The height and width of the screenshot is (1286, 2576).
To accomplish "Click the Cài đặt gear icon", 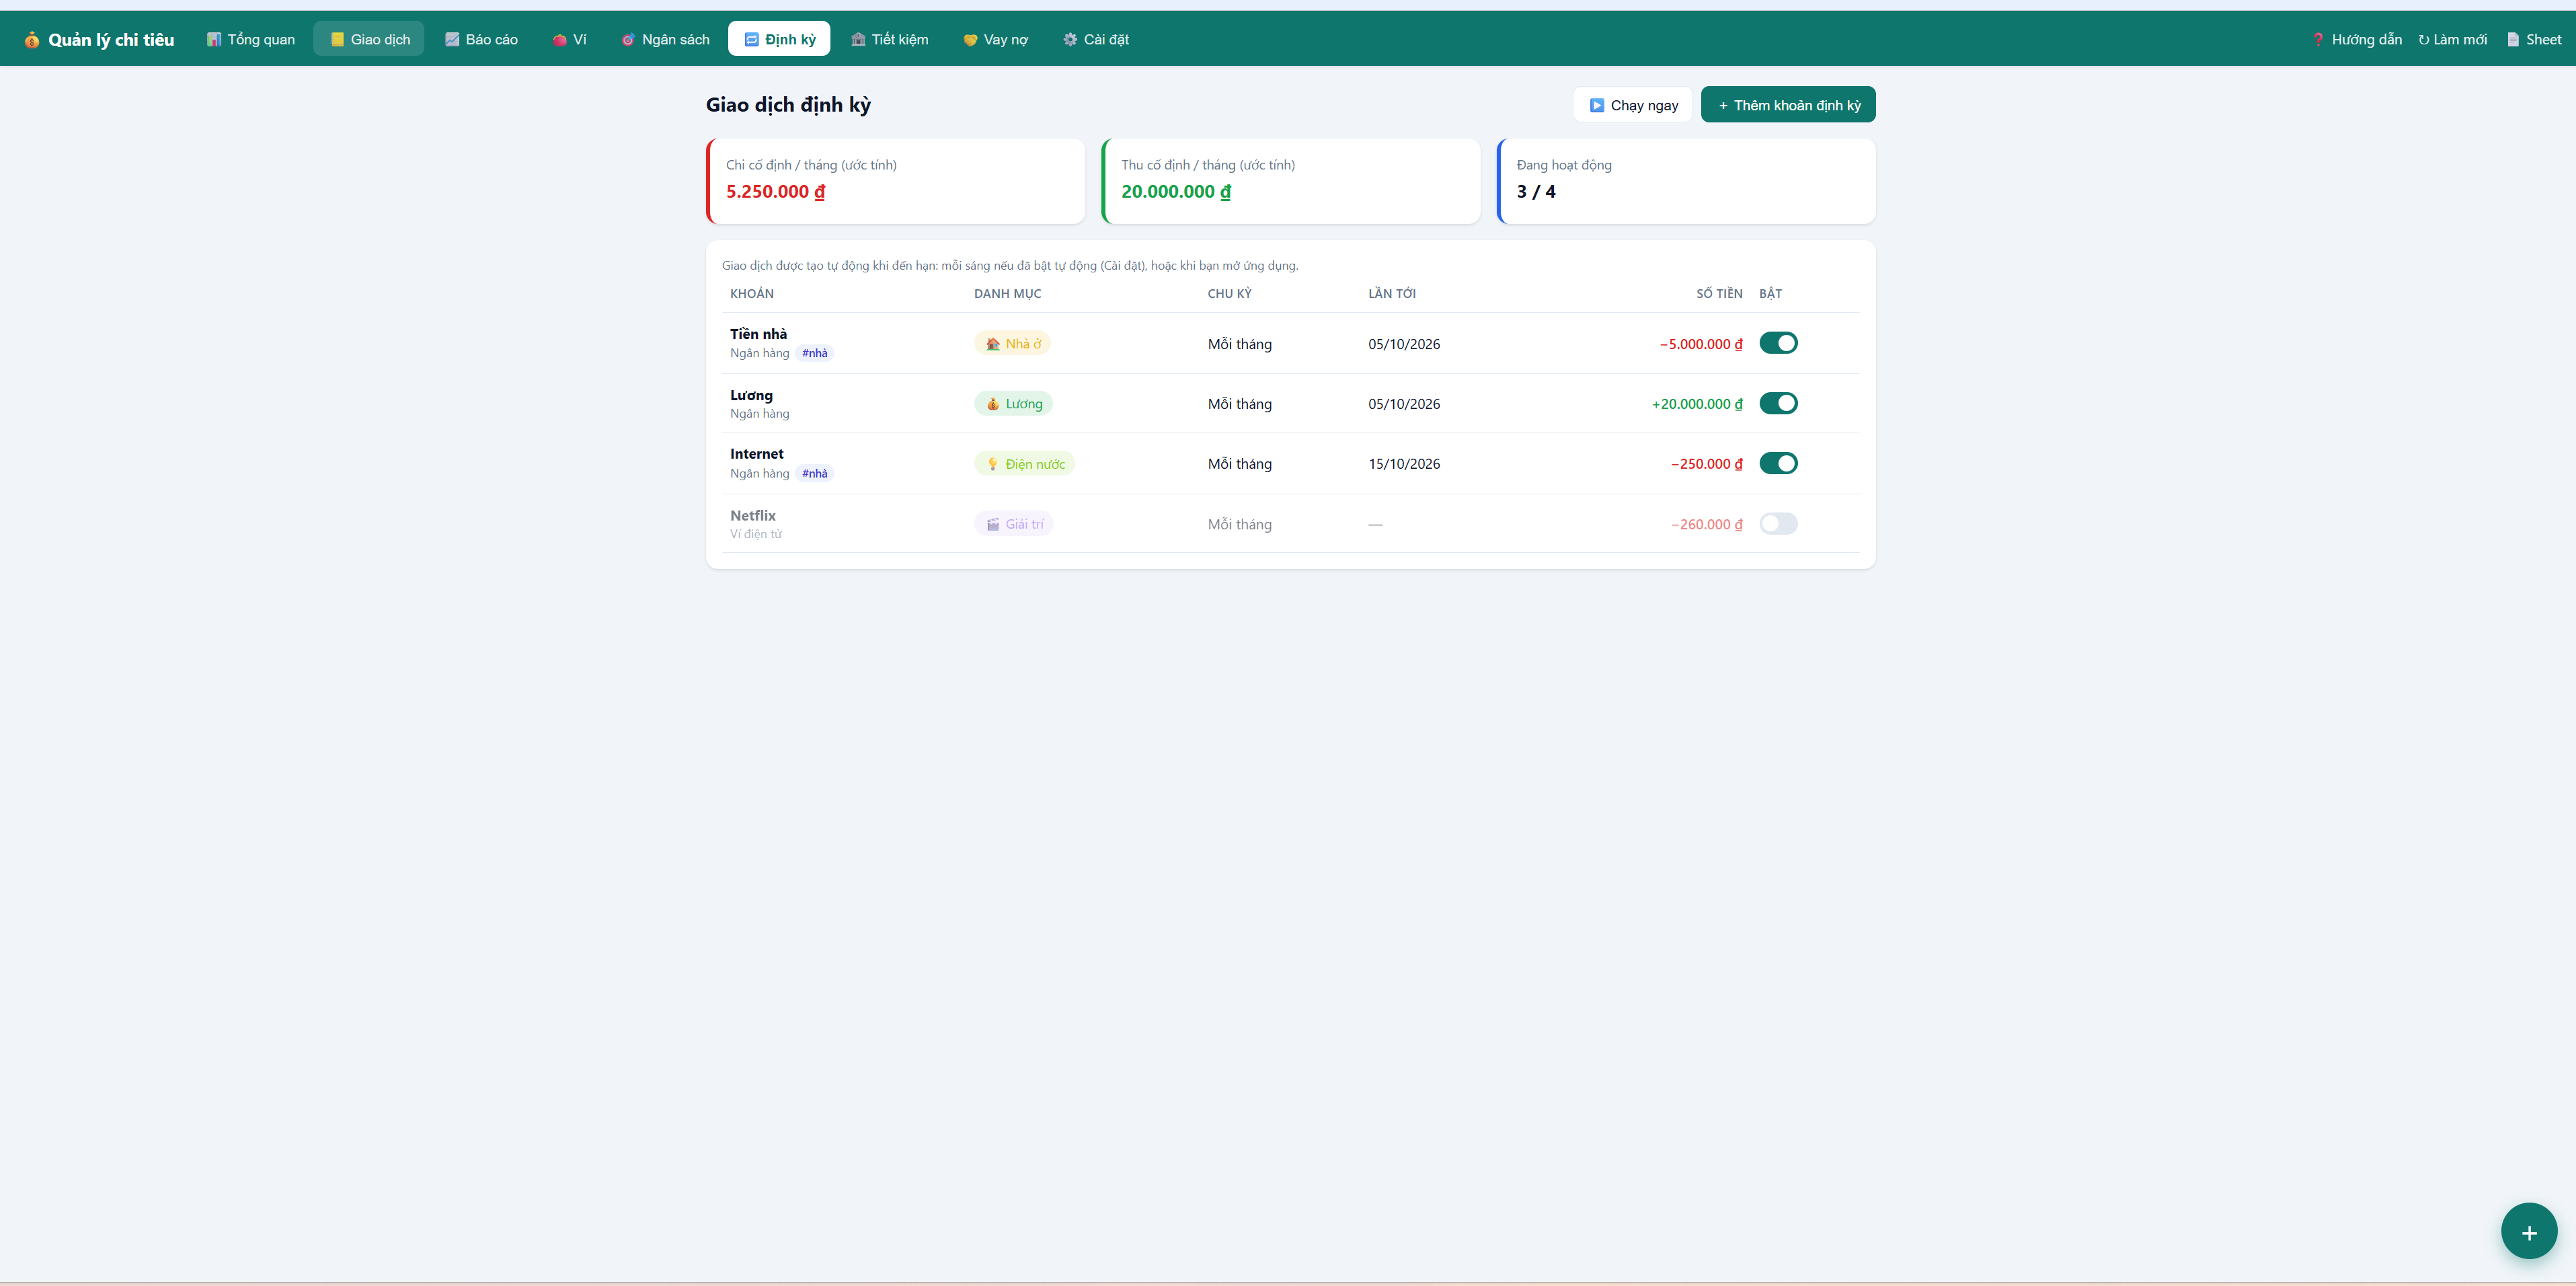I will (x=1070, y=40).
